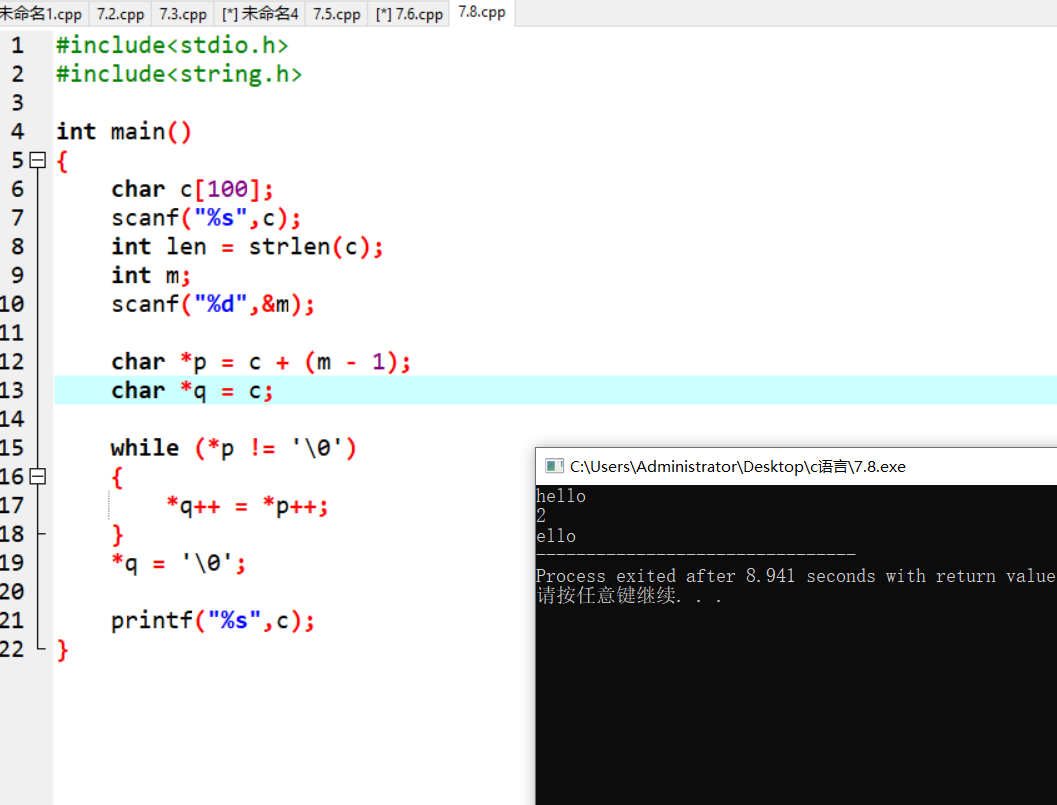The width and height of the screenshot is (1057, 805).
Task: Click the console window icon of 7.8.exe
Action: 554,466
